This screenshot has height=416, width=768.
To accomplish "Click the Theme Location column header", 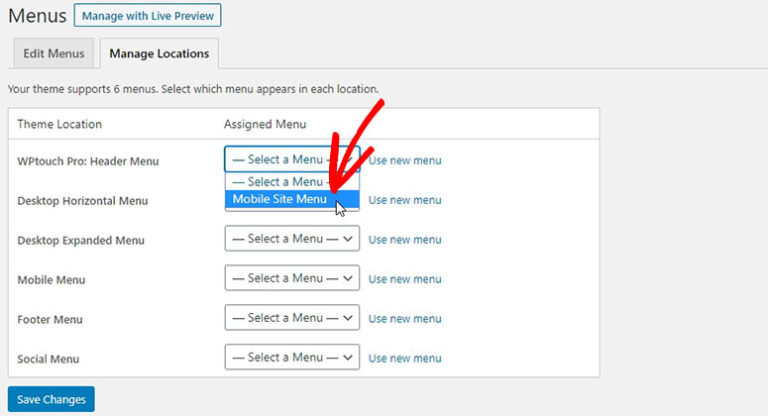I will [60, 124].
